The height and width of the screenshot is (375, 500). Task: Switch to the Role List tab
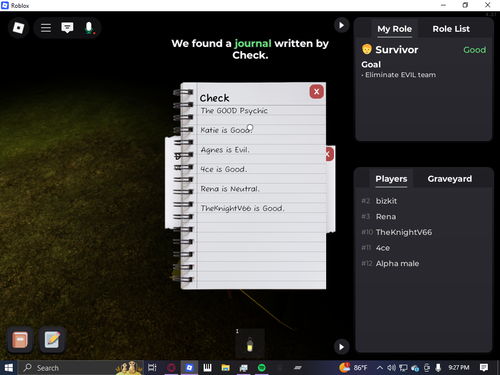[x=451, y=29]
